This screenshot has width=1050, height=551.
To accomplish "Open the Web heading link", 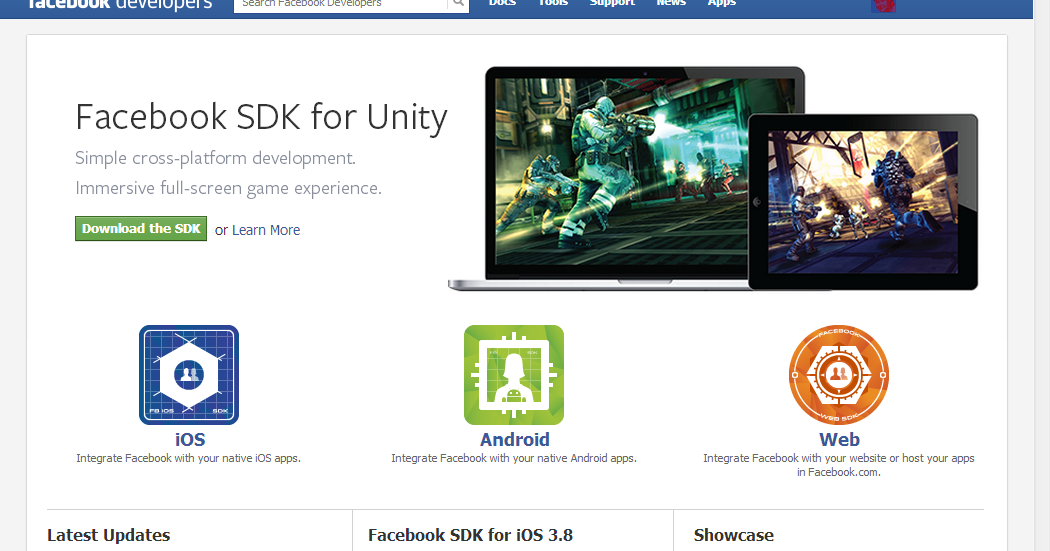I will tap(839, 439).
